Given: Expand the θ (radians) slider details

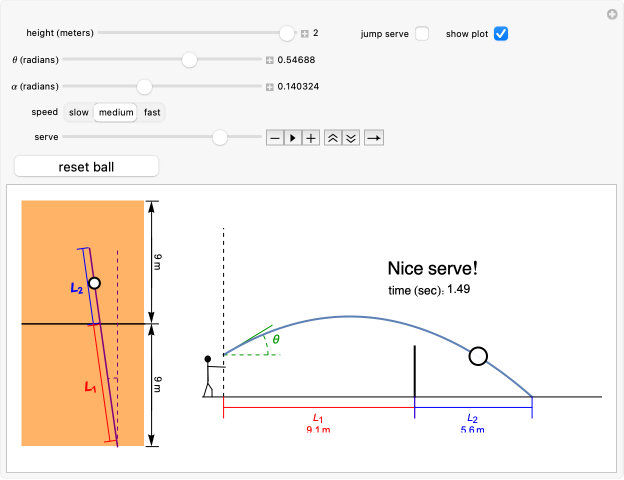Looking at the screenshot, I should (x=269, y=60).
